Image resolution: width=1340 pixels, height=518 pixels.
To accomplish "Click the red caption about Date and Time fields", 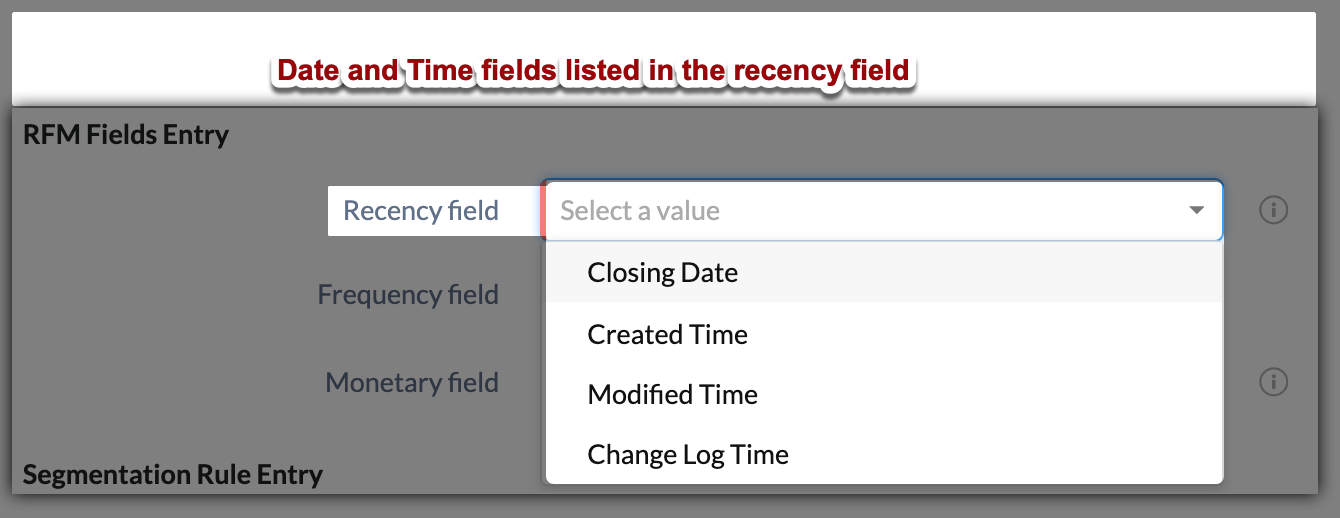I will (593, 71).
